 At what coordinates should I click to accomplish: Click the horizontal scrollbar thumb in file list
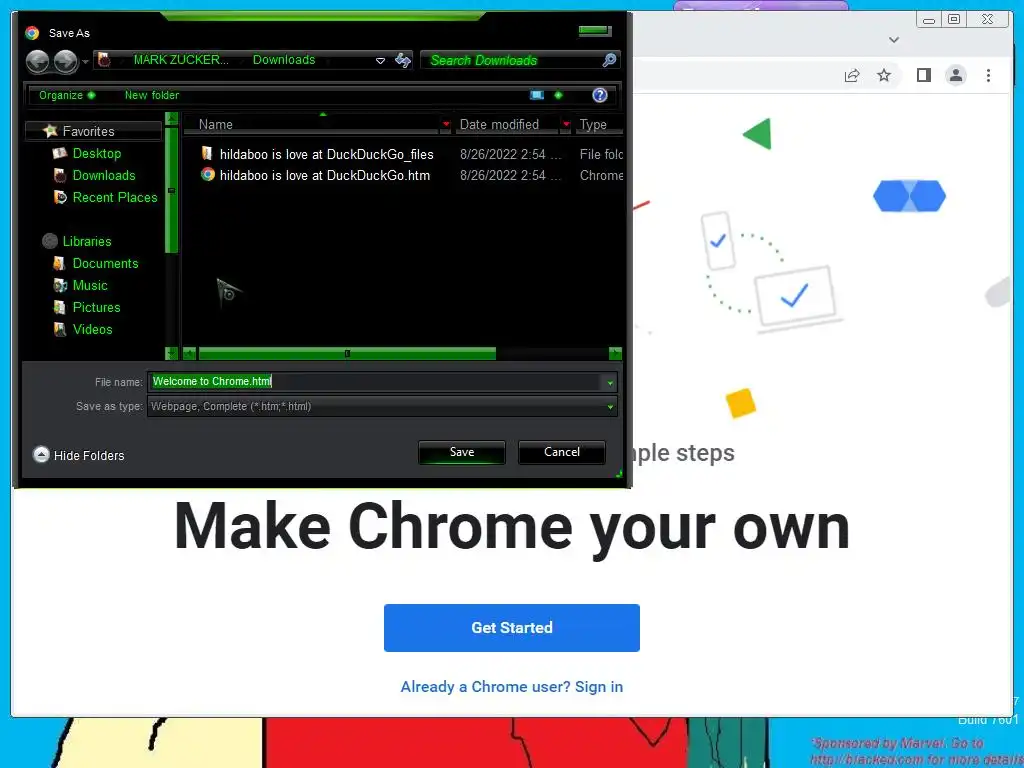pos(347,354)
